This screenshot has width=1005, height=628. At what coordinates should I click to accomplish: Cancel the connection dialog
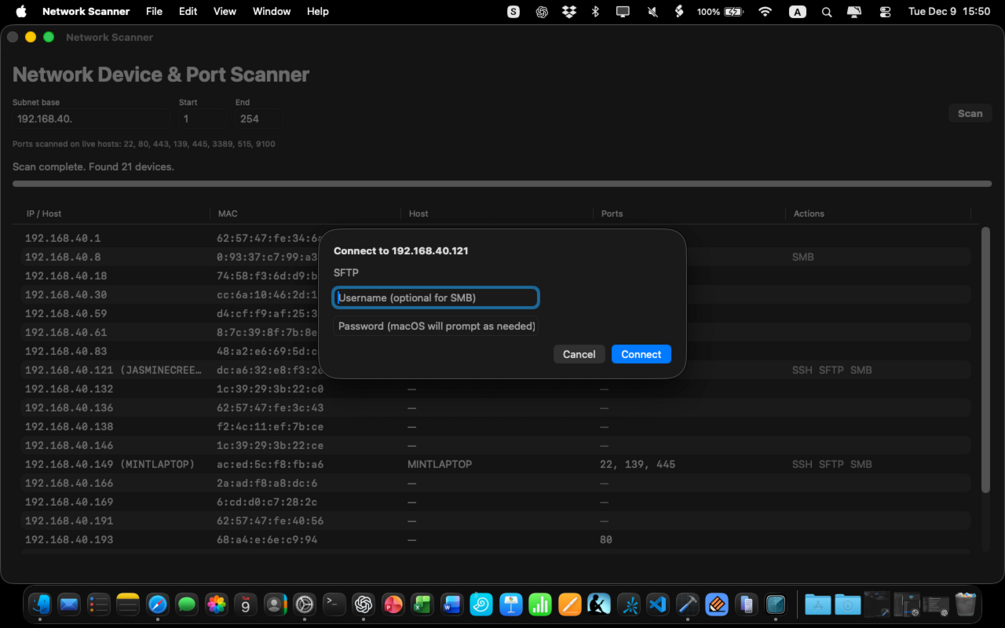pyautogui.click(x=579, y=354)
